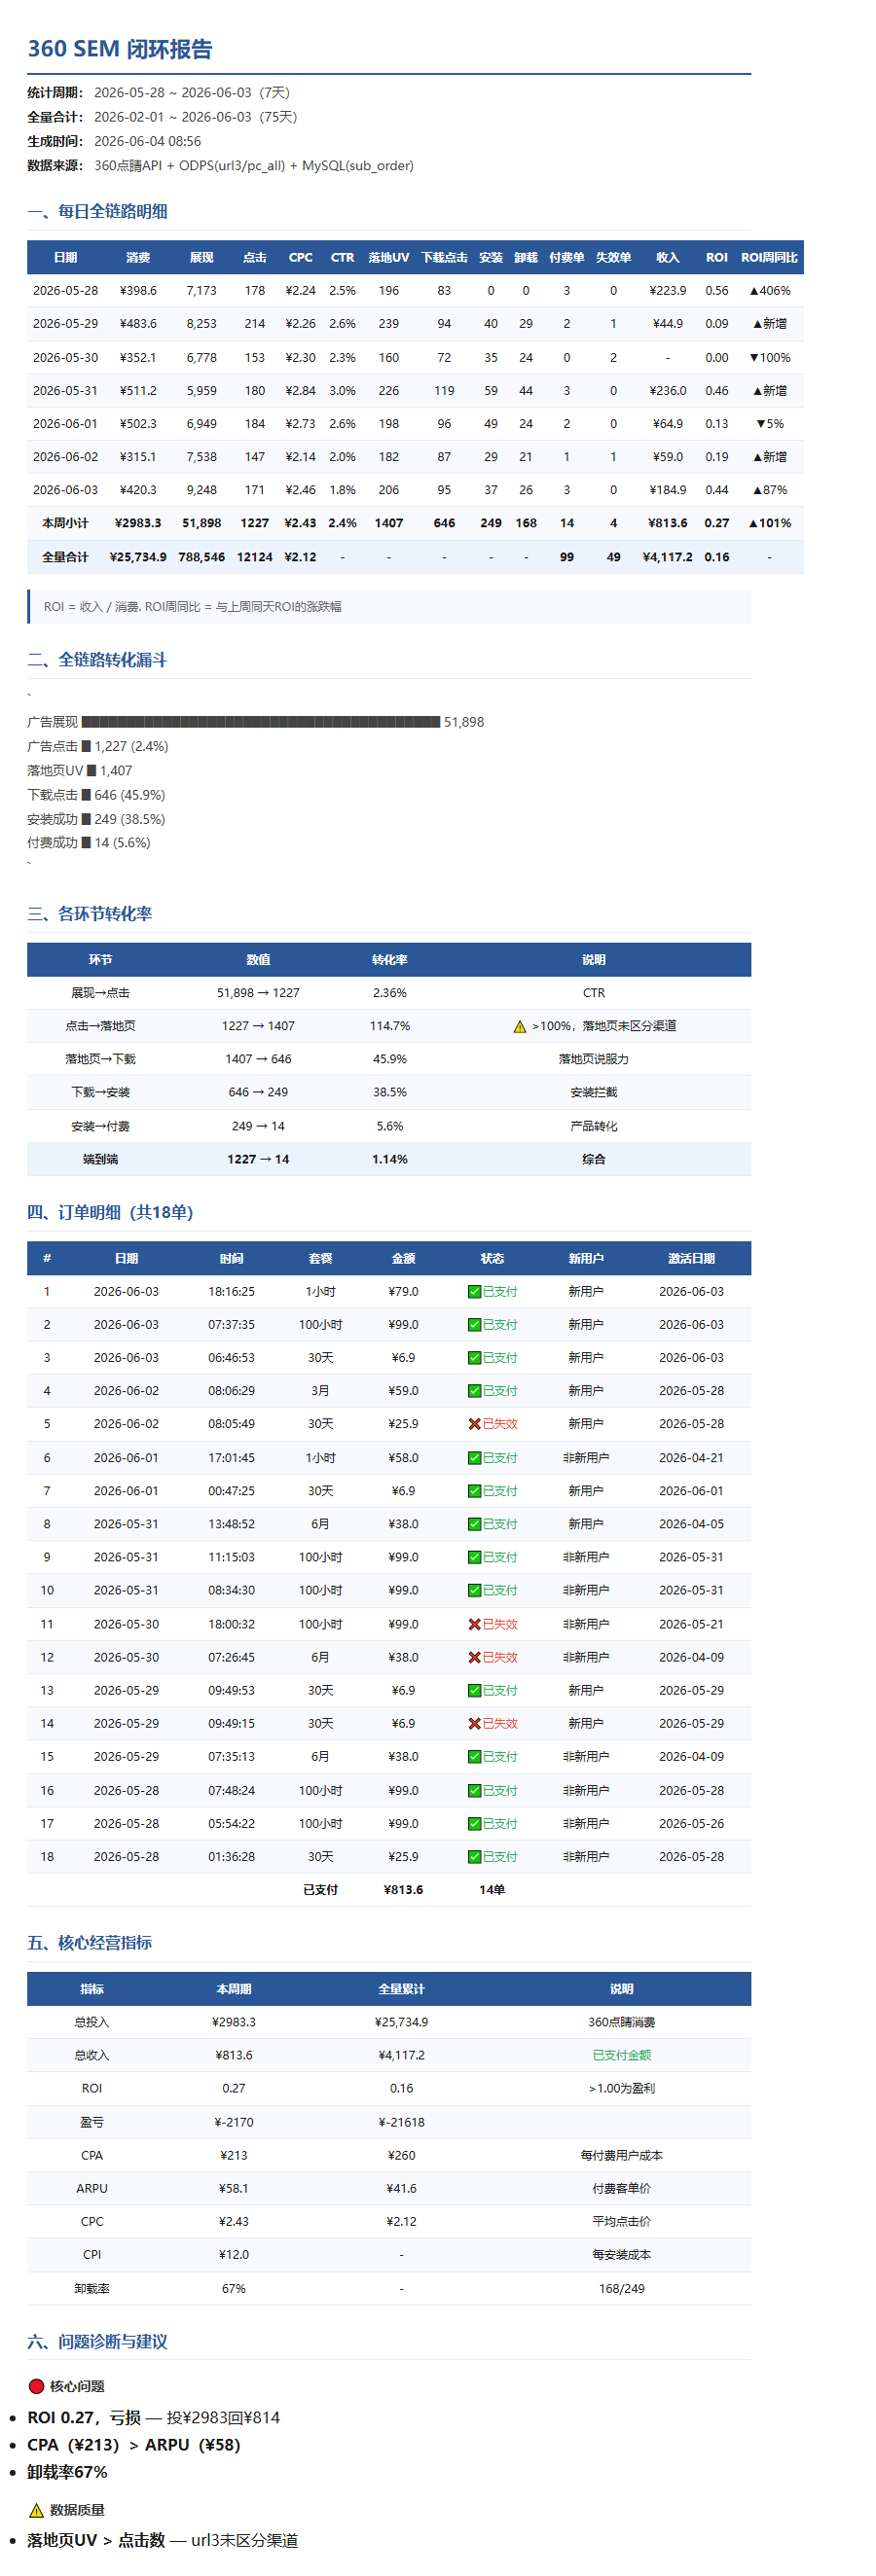Click the 生成时间 2026-06-04 08:56 line
The height and width of the screenshot is (2576, 876).
(x=114, y=141)
